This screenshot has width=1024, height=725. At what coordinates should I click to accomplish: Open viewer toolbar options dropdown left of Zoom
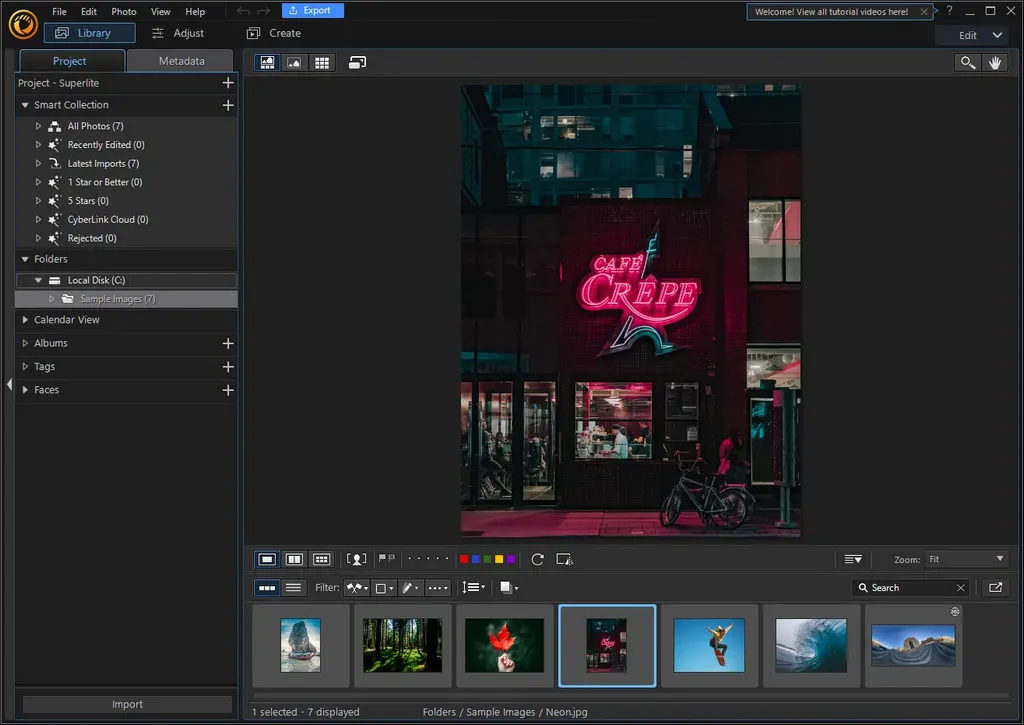coord(853,559)
